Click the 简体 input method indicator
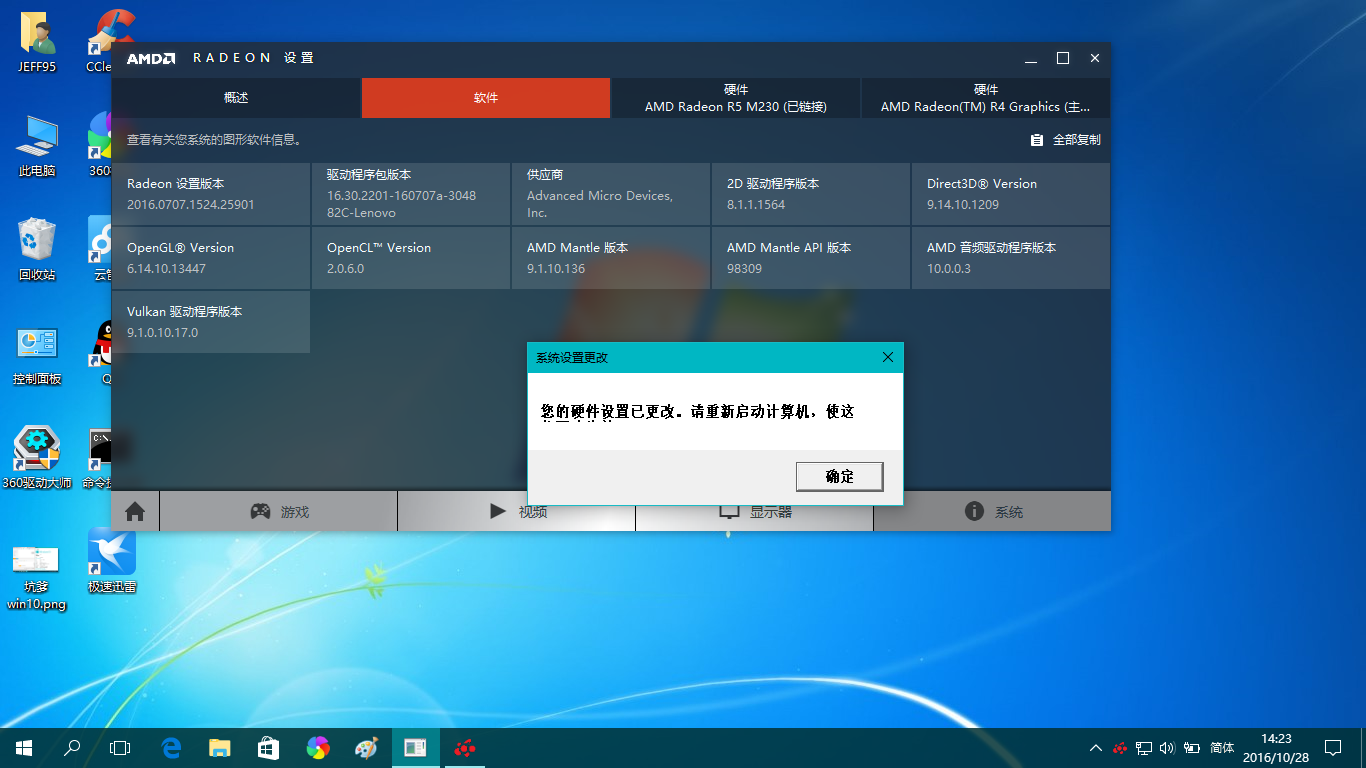Viewport: 1366px width, 768px height. click(1222, 748)
